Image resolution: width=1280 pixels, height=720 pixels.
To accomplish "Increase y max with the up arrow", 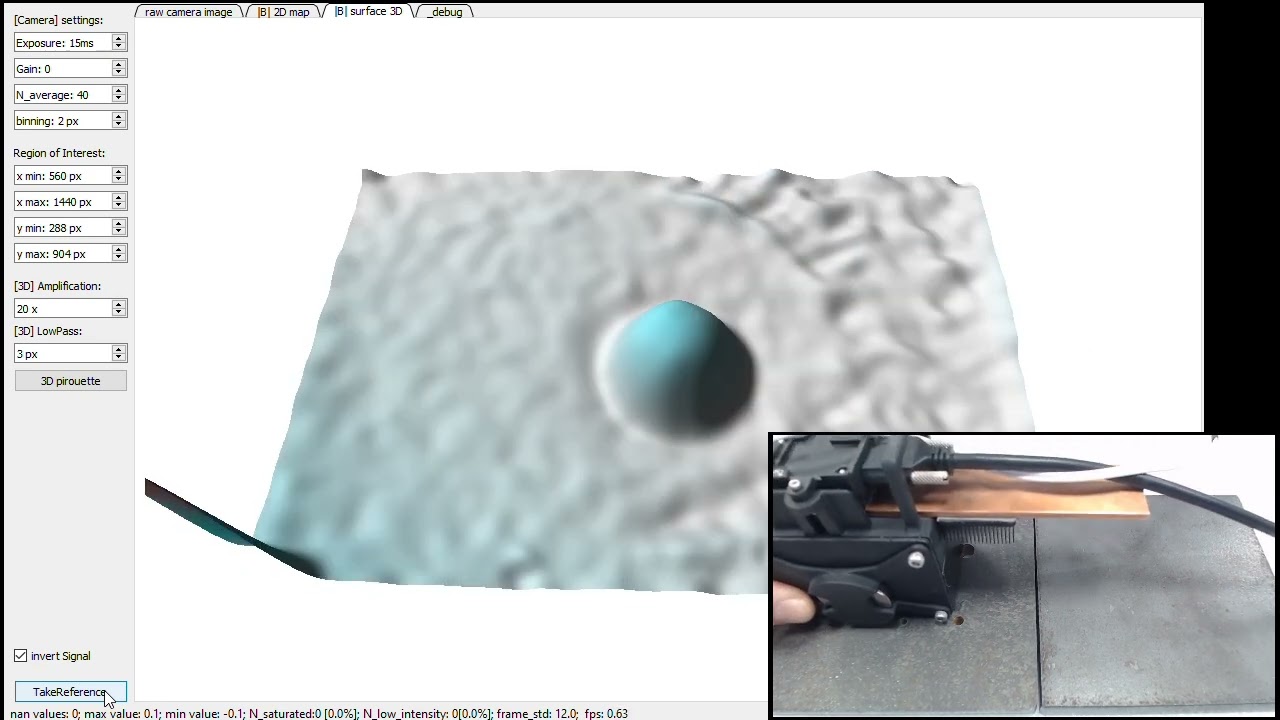I will [x=119, y=250].
